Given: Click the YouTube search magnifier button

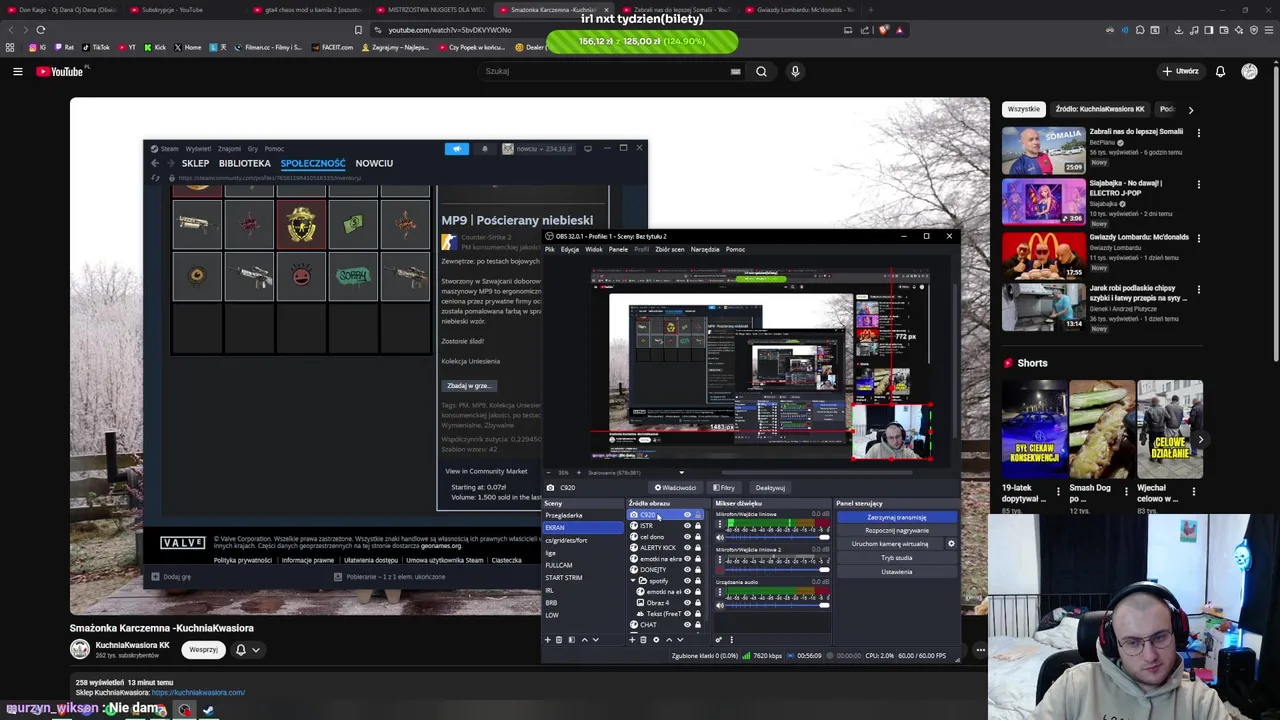Looking at the screenshot, I should point(761,71).
